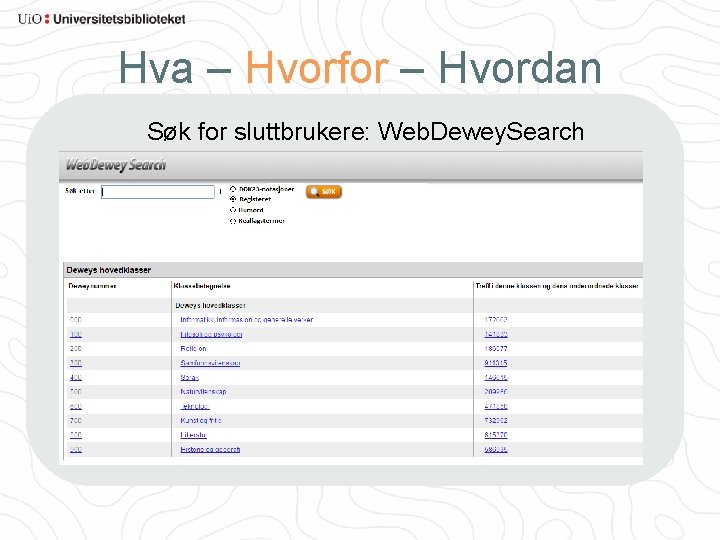Open Dewey number 600 link

click(76, 406)
